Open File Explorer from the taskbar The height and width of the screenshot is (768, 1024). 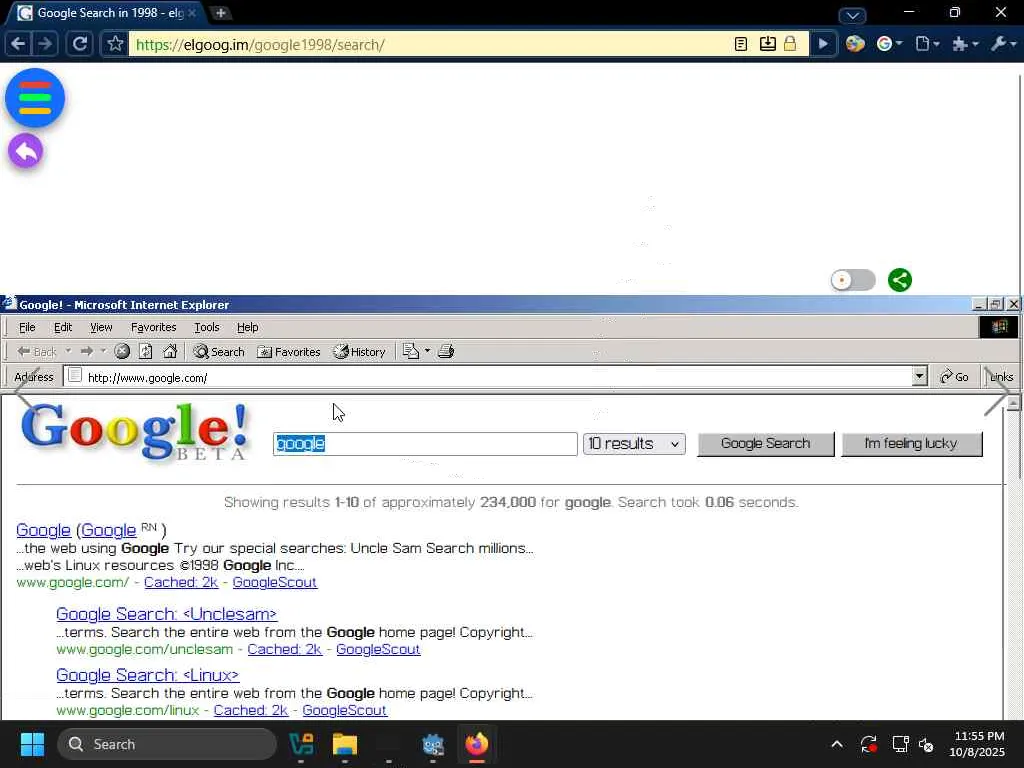(x=345, y=744)
